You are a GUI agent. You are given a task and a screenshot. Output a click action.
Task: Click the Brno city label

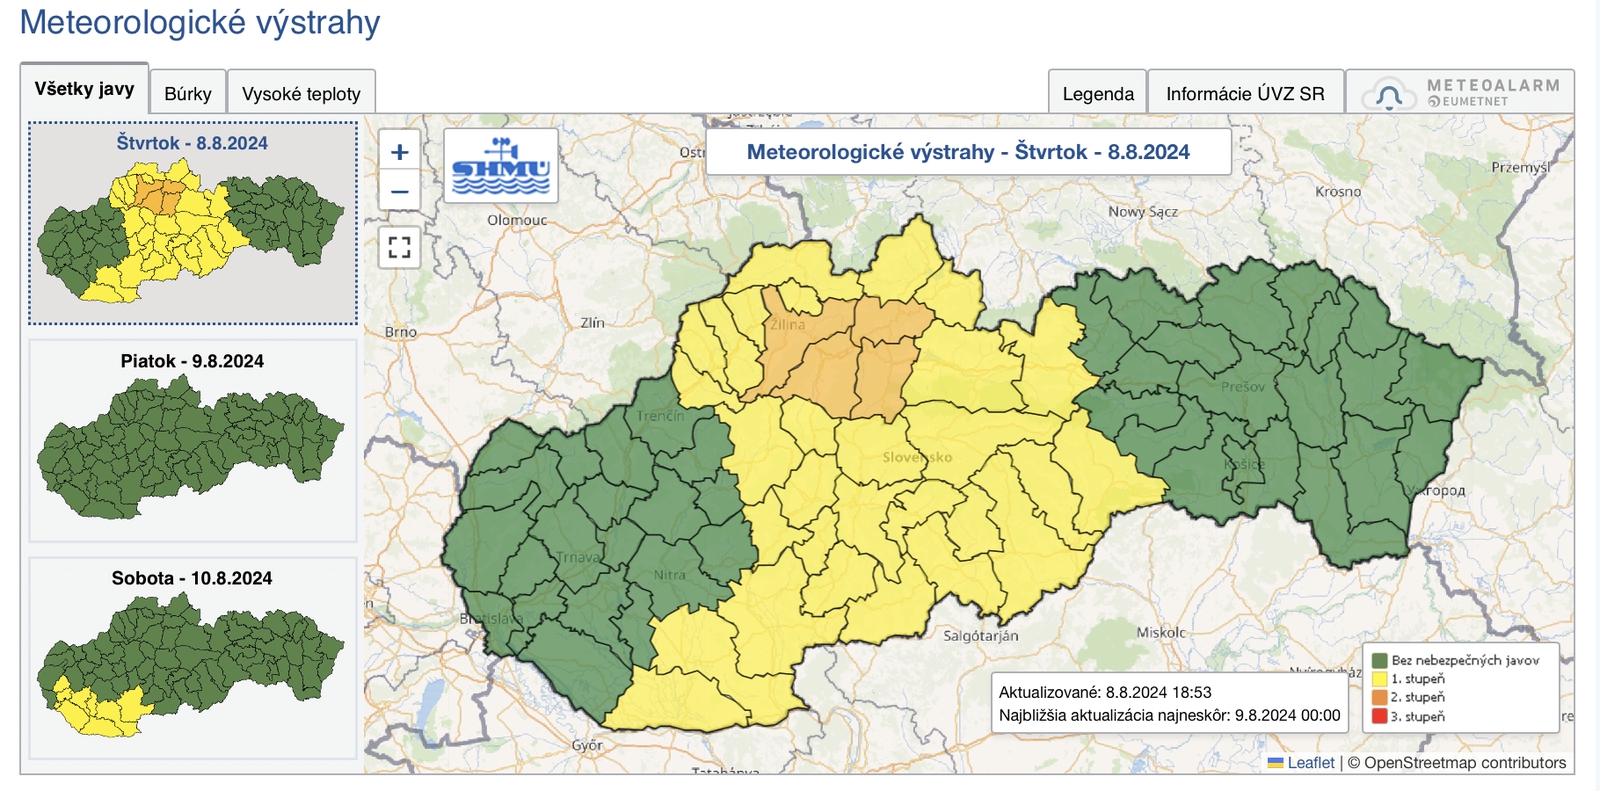tap(401, 332)
